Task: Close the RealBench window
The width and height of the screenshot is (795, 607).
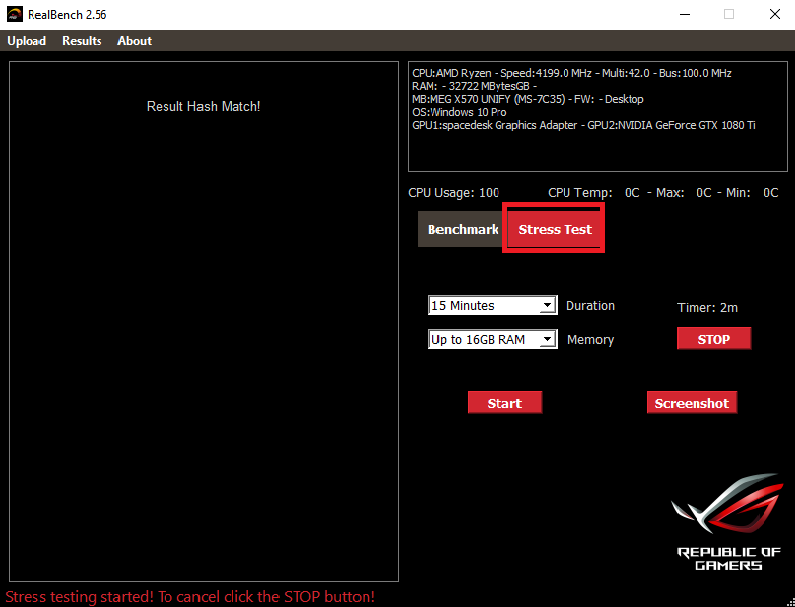Action: pos(774,14)
